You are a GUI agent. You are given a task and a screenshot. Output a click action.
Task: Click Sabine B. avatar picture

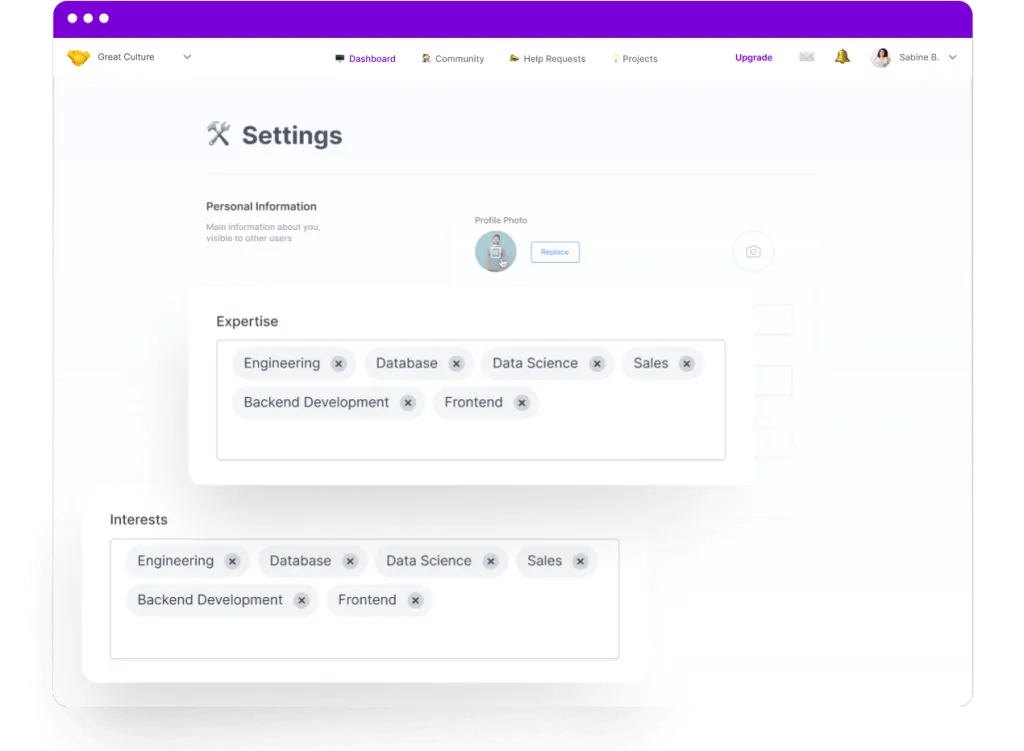pos(881,57)
